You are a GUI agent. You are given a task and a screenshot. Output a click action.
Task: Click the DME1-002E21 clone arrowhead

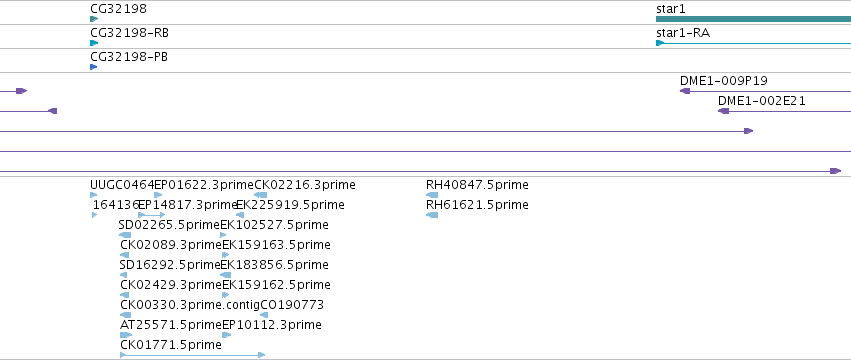click(x=723, y=111)
